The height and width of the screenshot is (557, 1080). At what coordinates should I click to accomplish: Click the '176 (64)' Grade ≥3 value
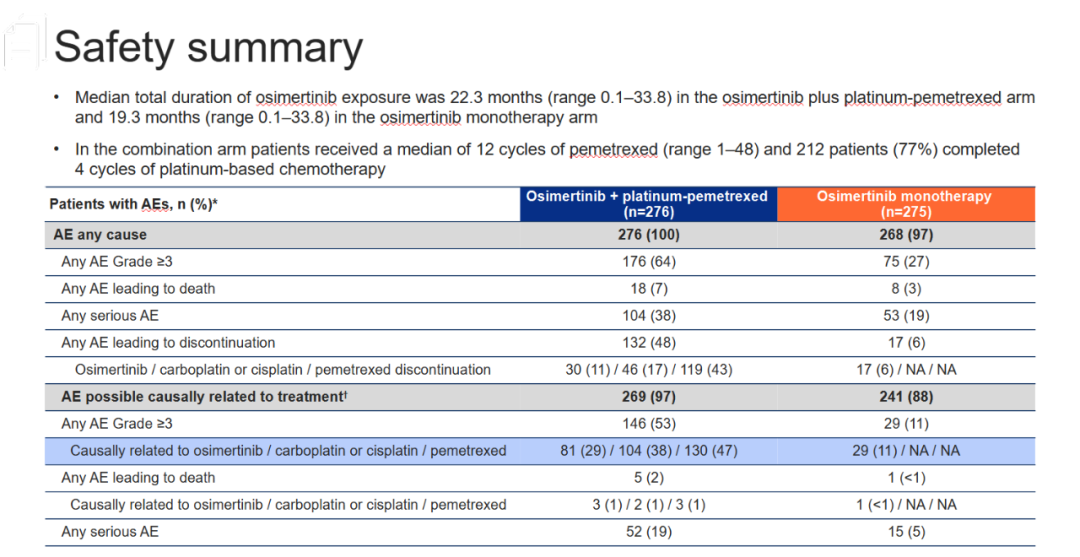[647, 262]
